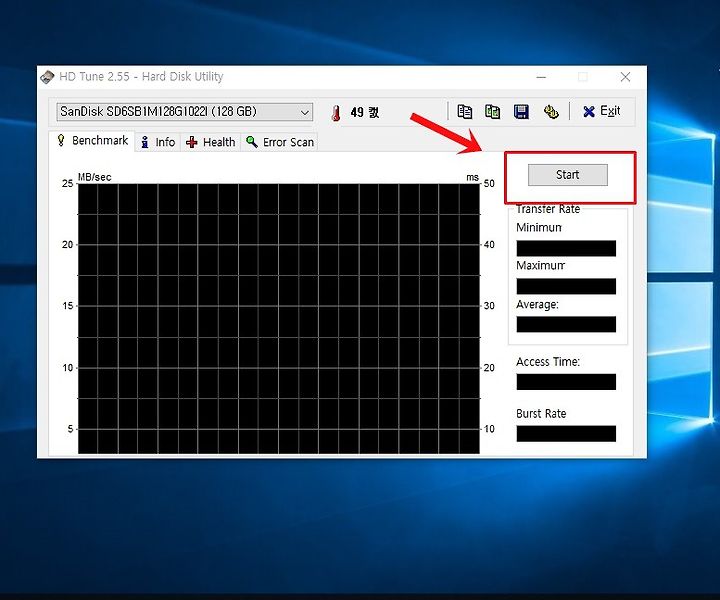Click the Maximum transfer rate value field
The height and width of the screenshot is (600, 720).
coord(566,286)
